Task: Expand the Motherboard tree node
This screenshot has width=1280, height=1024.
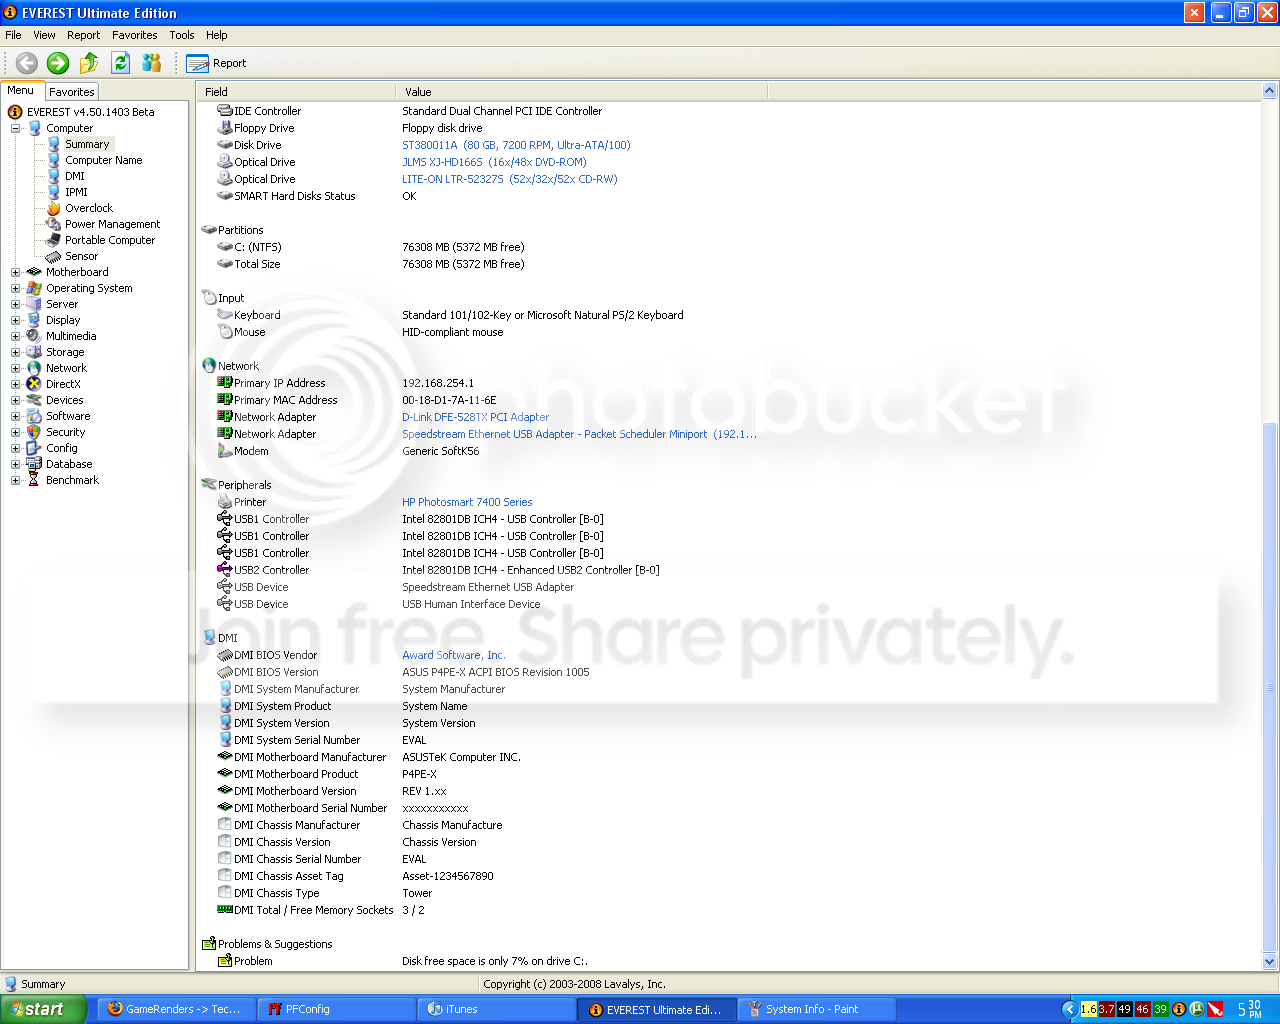Action: (x=15, y=272)
